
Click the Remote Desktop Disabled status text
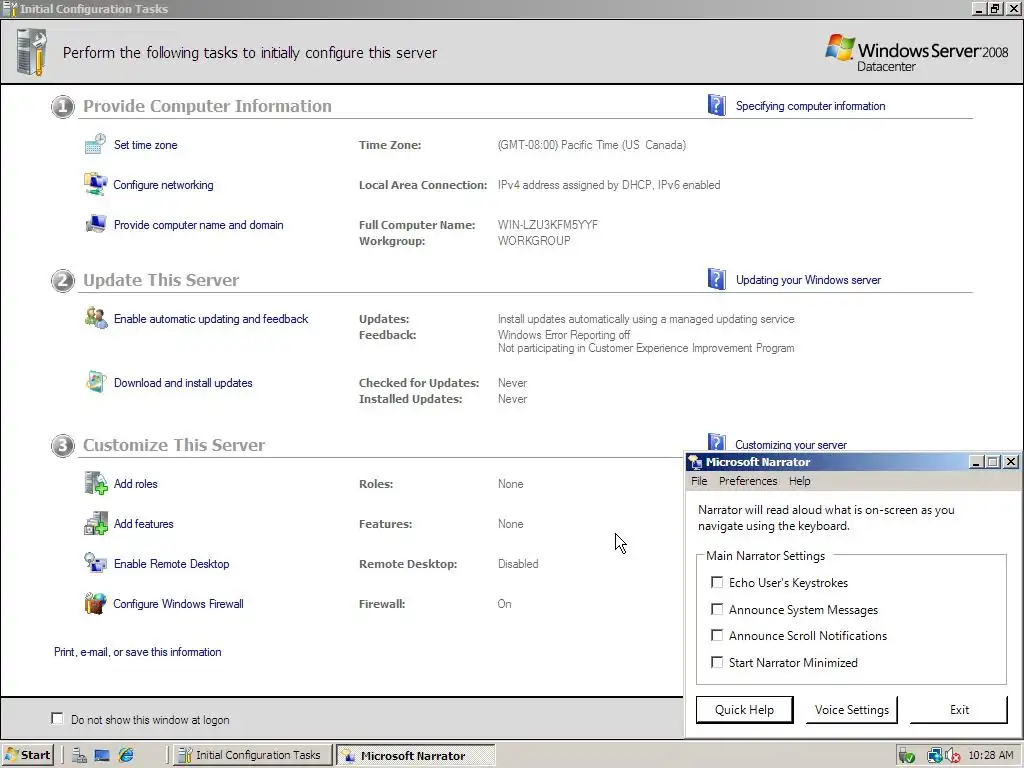[x=518, y=564]
